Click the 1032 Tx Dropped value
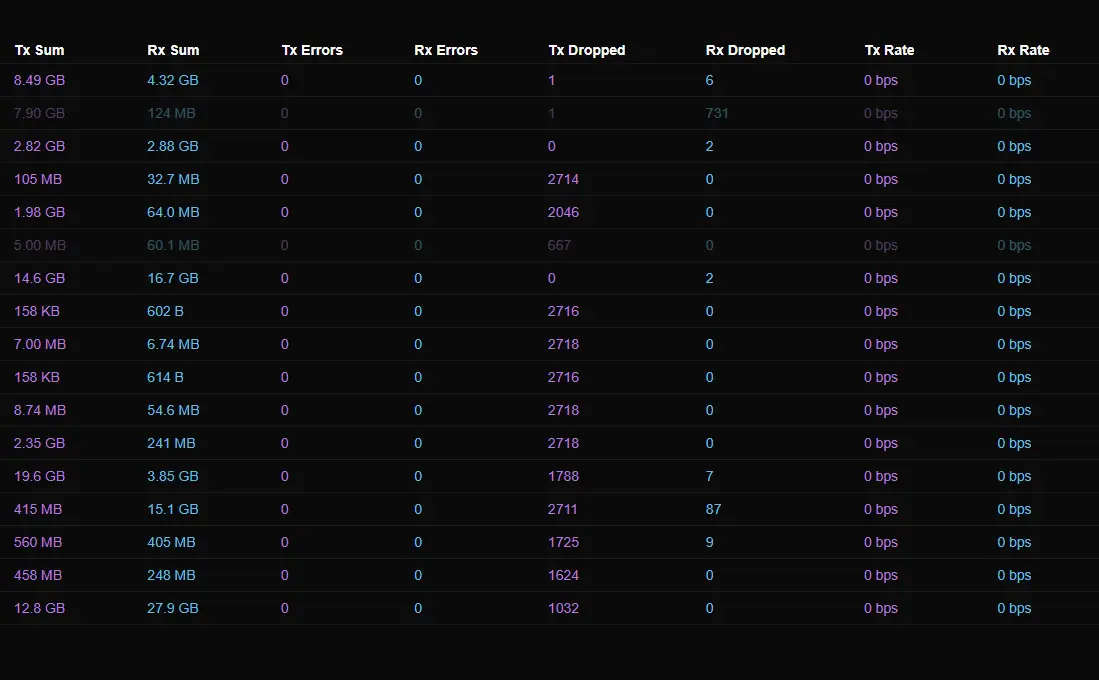 click(563, 608)
